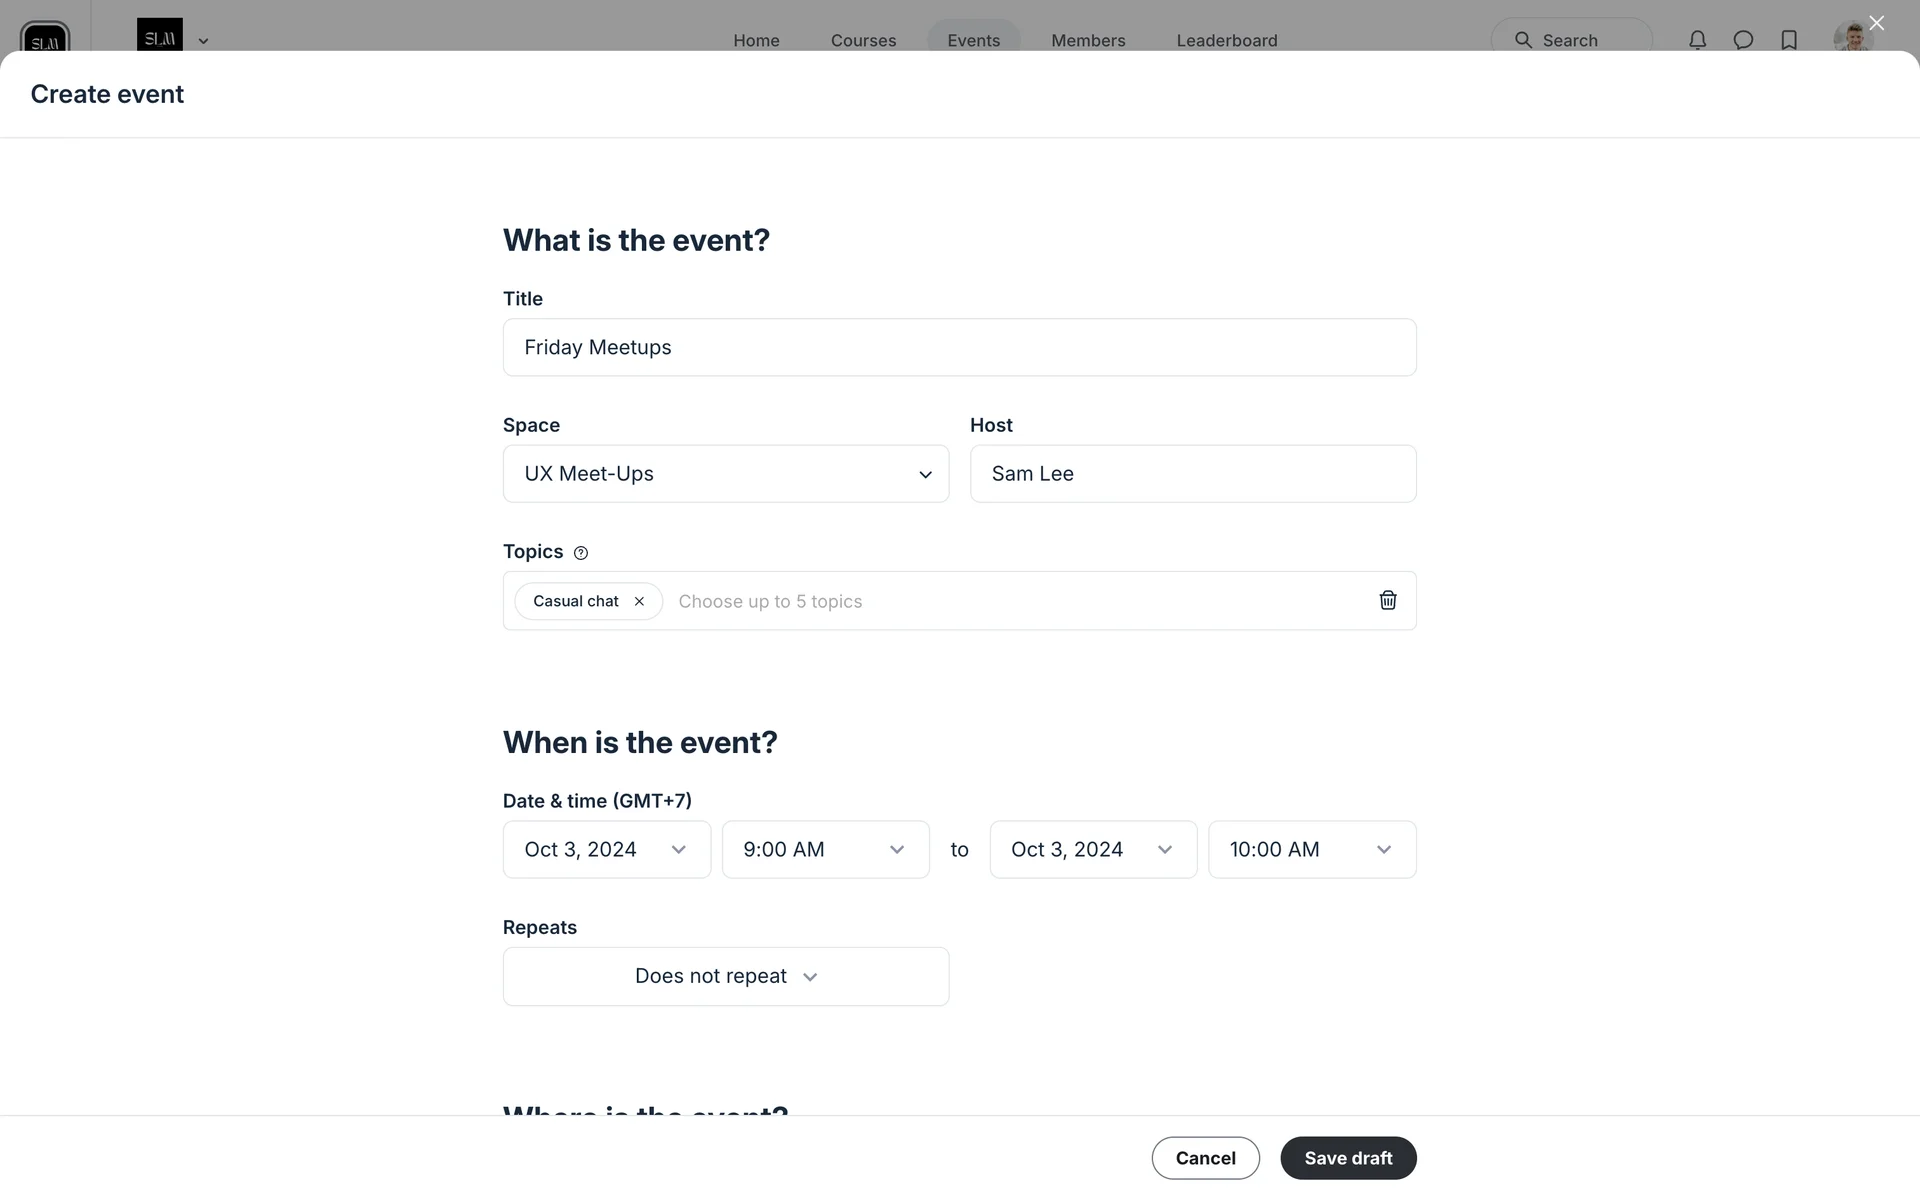Open the 10:00 AM end time dropdown
This screenshot has width=1920, height=1200.
[1311, 850]
